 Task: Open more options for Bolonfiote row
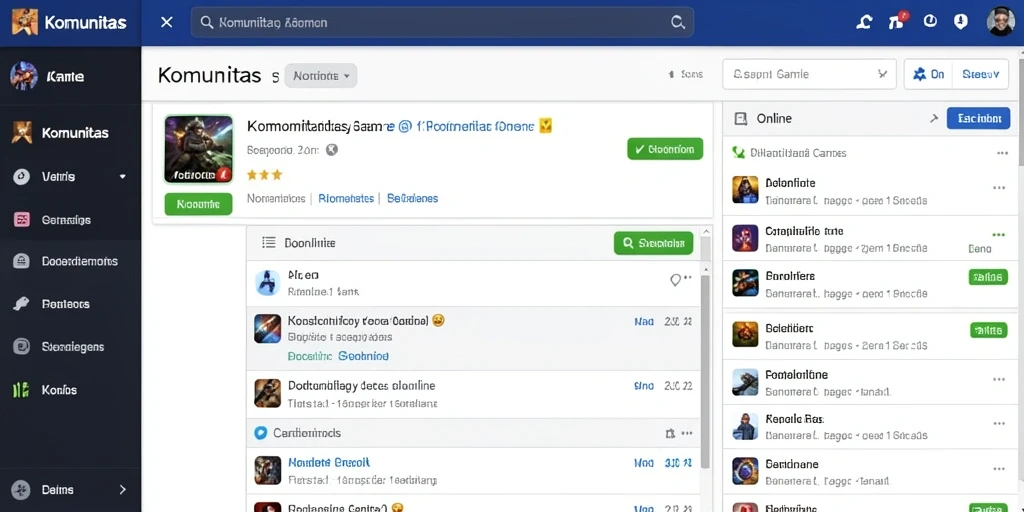pyautogui.click(x=999, y=187)
